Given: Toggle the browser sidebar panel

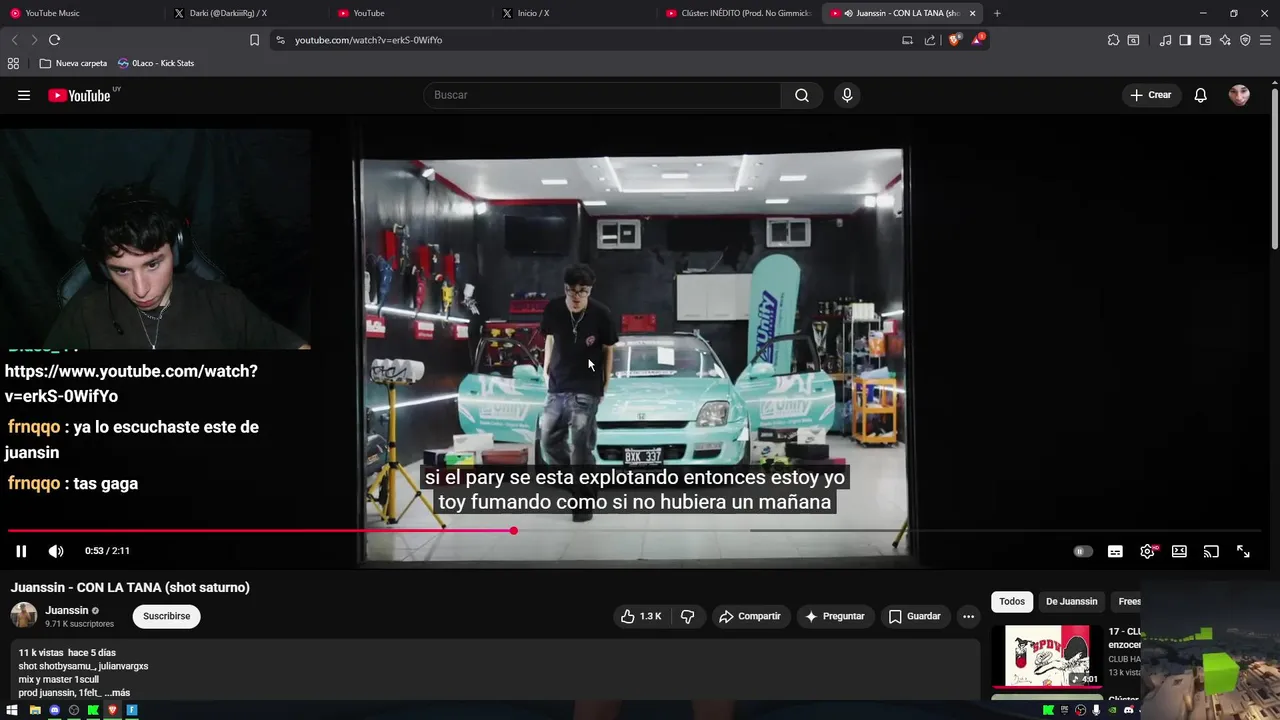Looking at the screenshot, I should coord(1185,40).
